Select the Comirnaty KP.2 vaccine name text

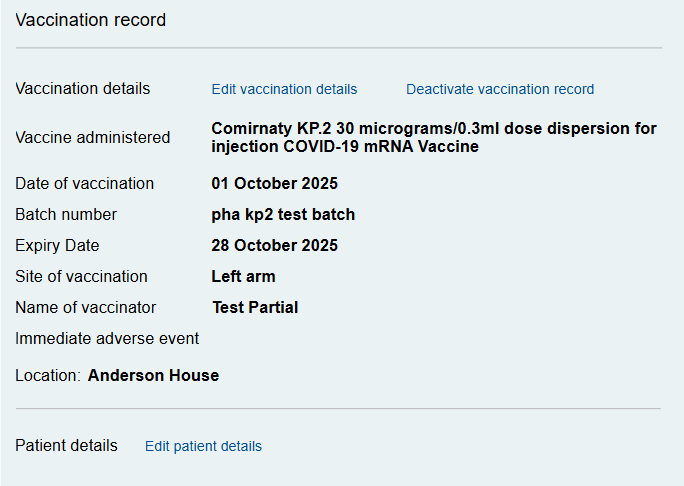pyautogui.click(x=434, y=137)
